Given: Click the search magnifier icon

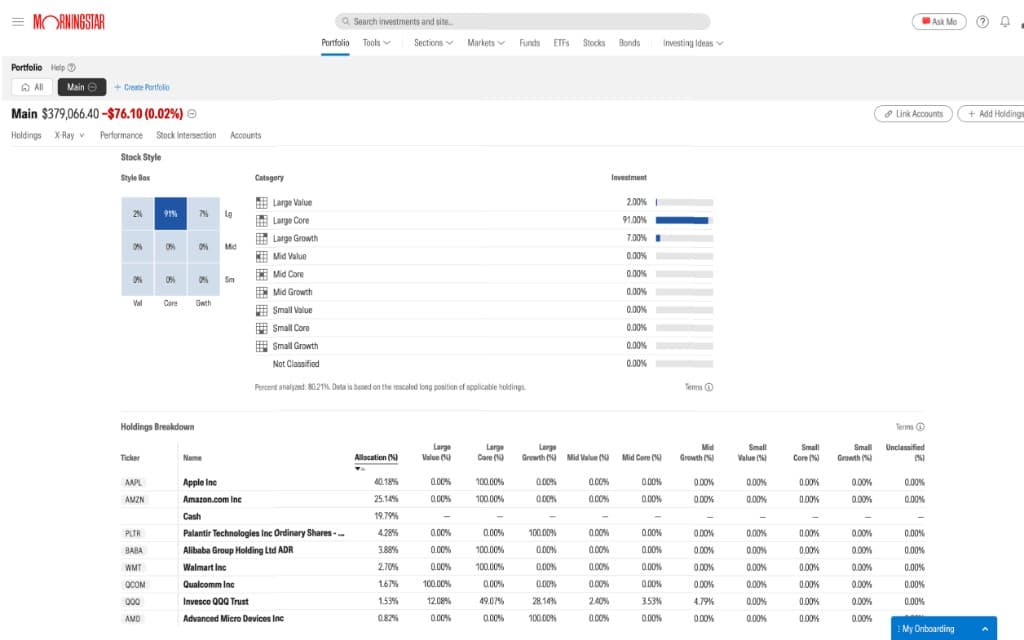Looking at the screenshot, I should coord(345,22).
